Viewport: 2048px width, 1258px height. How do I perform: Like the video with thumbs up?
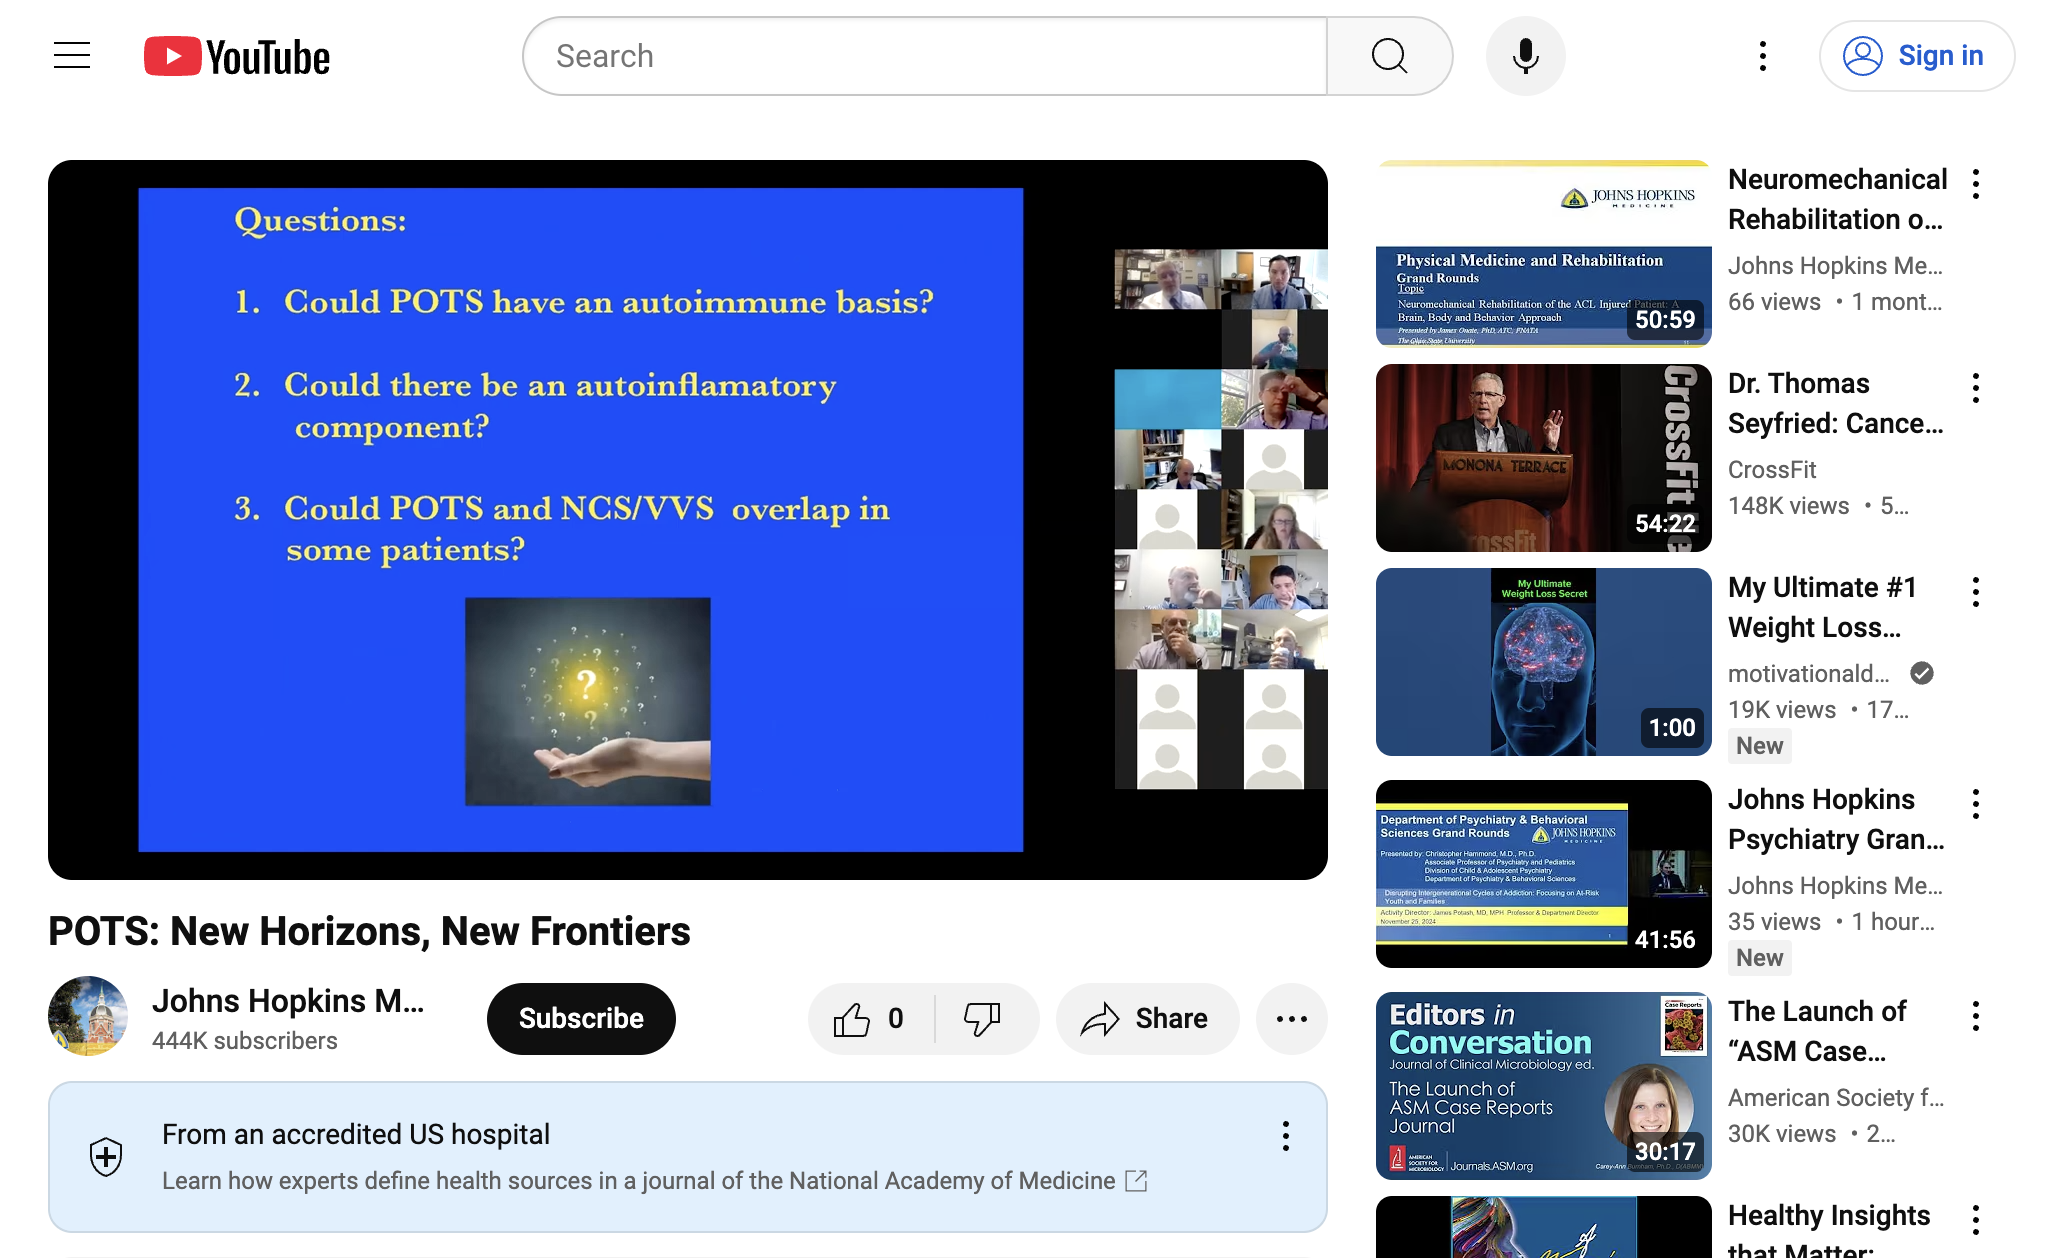pyautogui.click(x=870, y=1019)
